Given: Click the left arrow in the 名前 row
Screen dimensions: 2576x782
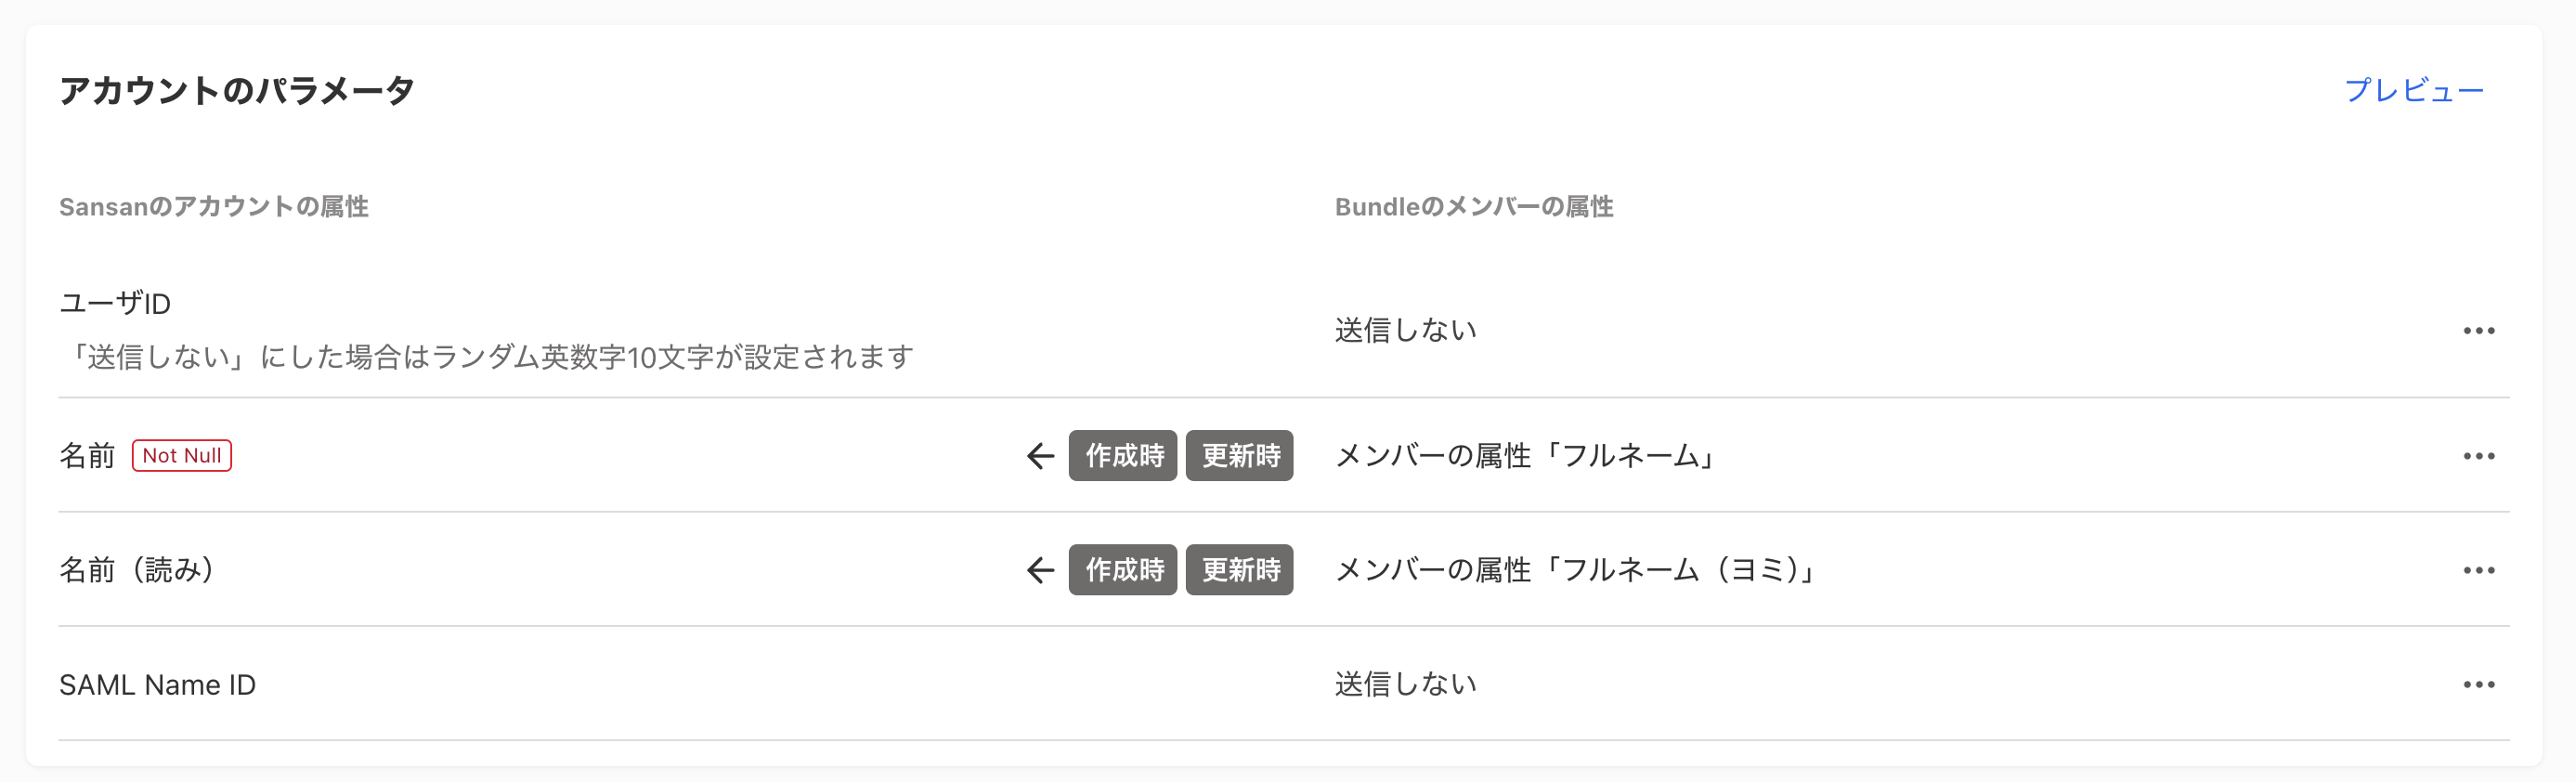Looking at the screenshot, I should pyautogui.click(x=1041, y=456).
